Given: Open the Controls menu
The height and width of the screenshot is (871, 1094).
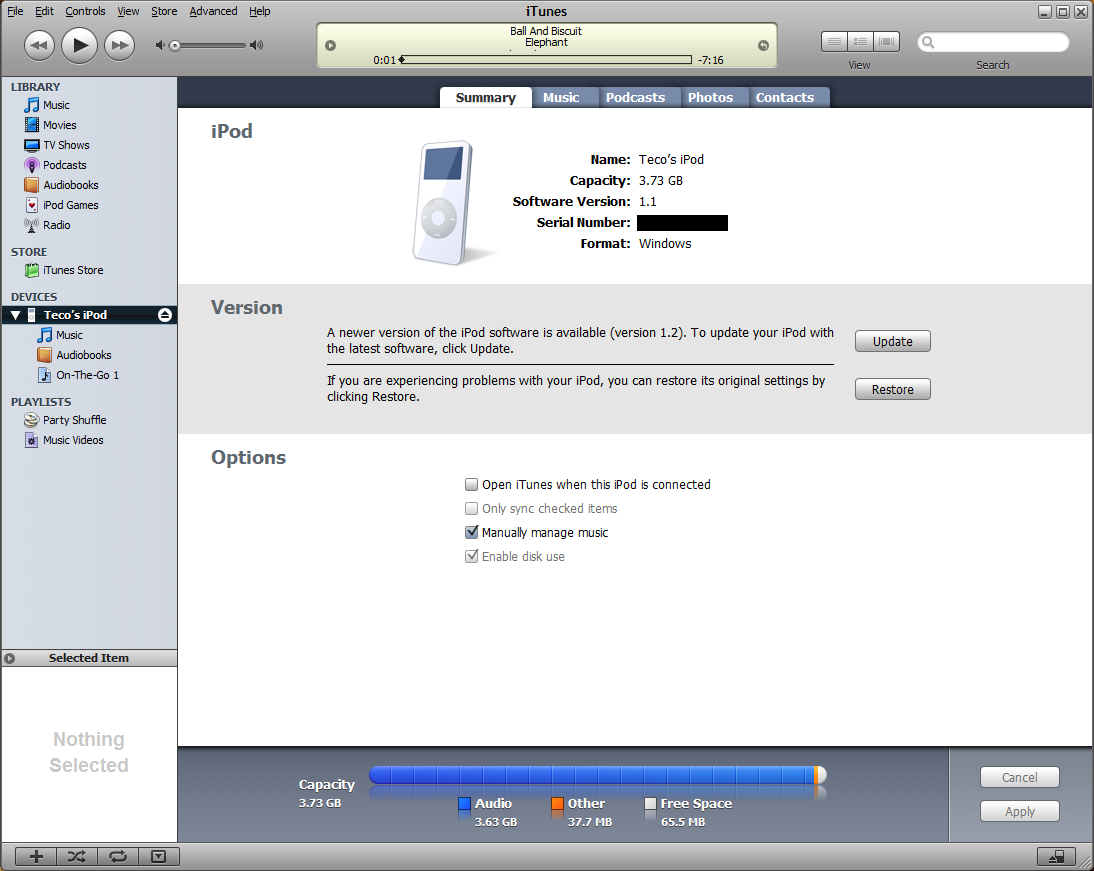Looking at the screenshot, I should (x=85, y=11).
